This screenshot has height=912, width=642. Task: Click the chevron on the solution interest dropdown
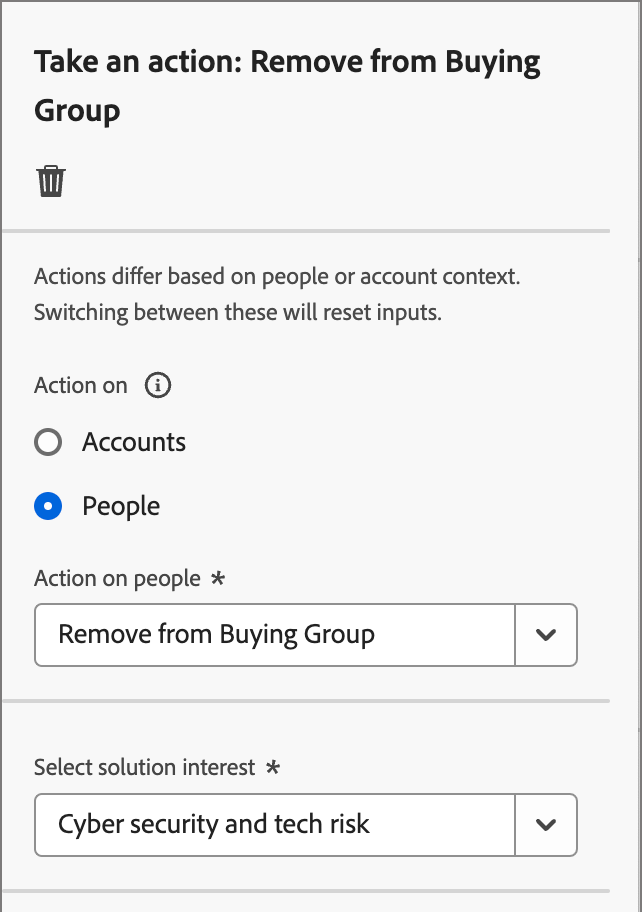coord(546,825)
